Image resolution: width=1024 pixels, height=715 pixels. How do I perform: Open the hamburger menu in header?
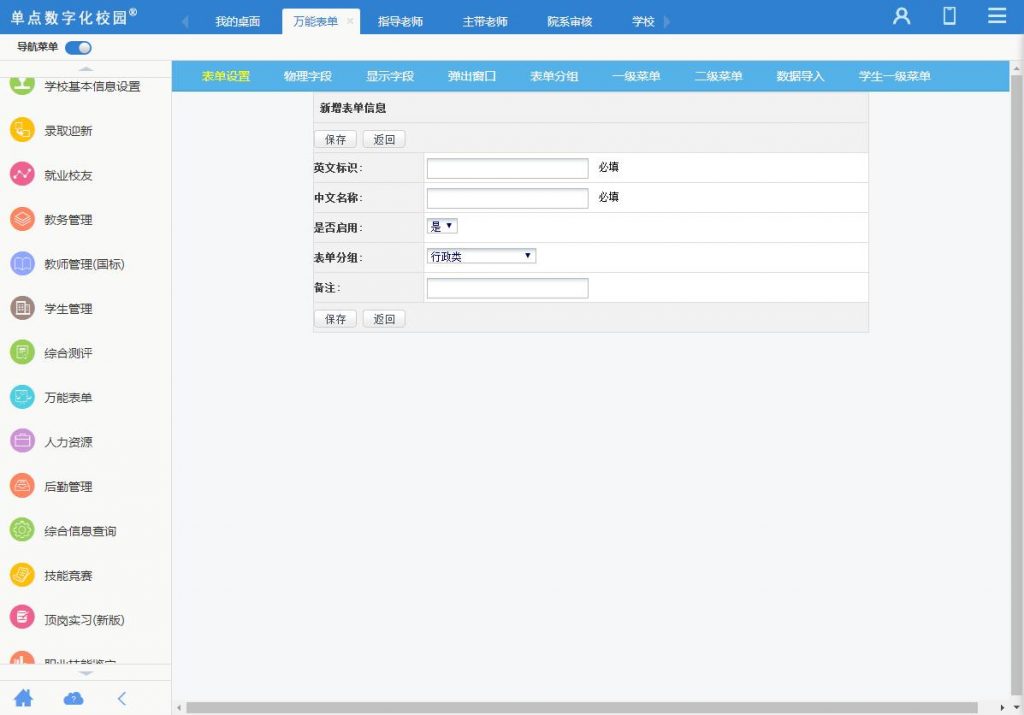click(996, 16)
